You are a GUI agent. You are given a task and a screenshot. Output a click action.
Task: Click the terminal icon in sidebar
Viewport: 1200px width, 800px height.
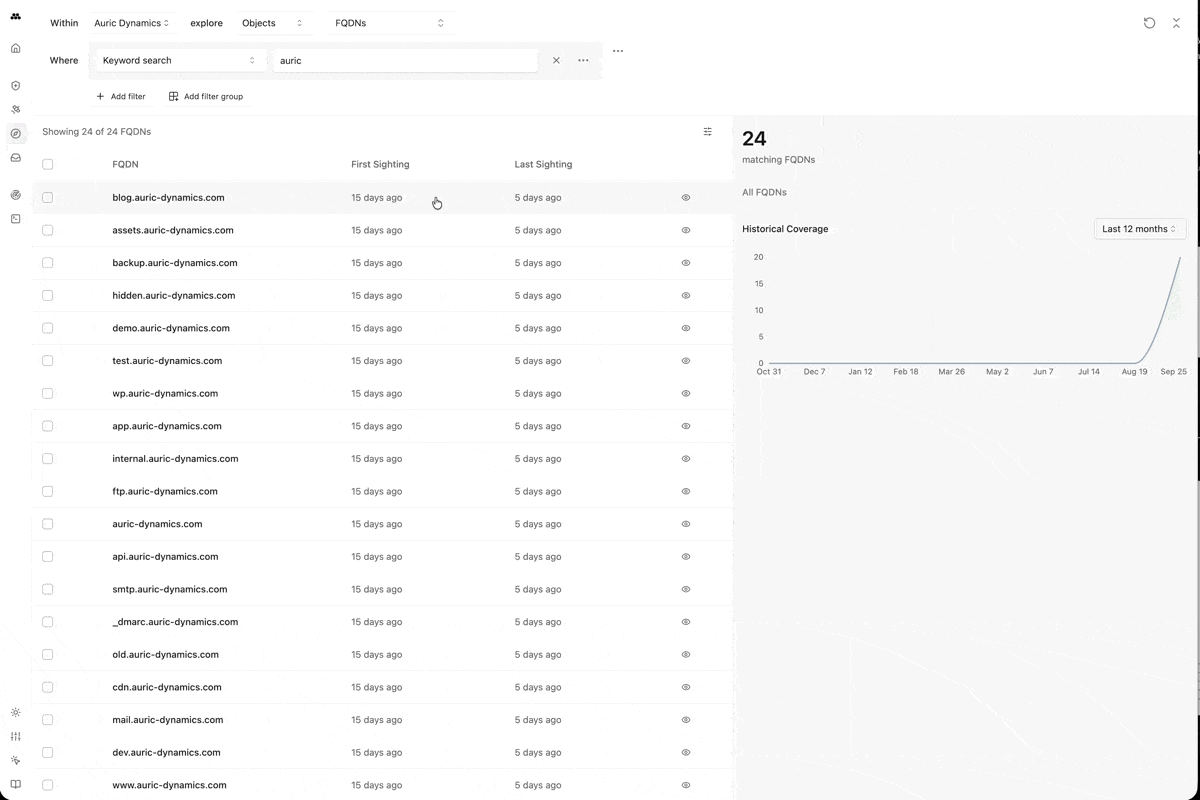tap(15, 218)
